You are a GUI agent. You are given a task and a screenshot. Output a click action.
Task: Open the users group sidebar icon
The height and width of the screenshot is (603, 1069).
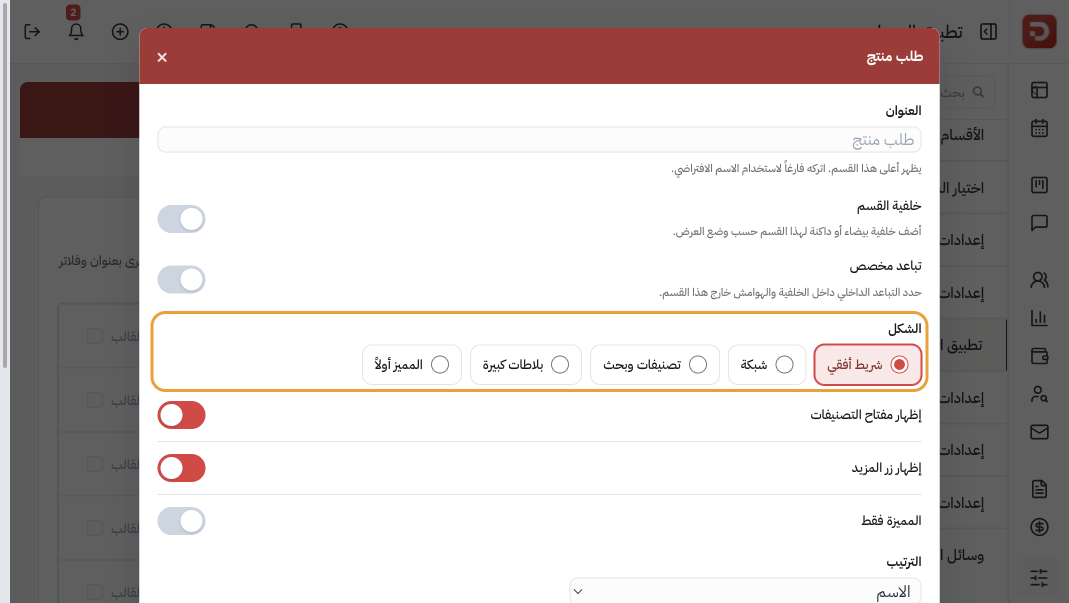tap(1039, 280)
